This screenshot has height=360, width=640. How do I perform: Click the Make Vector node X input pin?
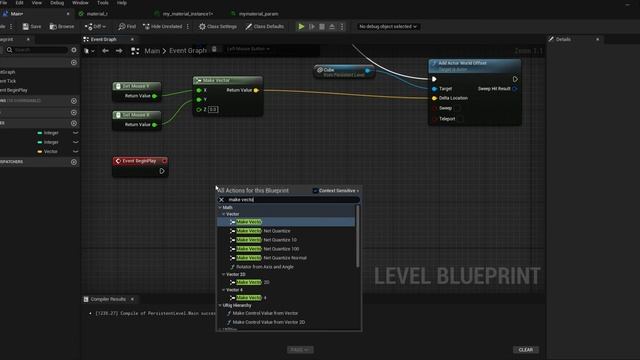point(199,90)
